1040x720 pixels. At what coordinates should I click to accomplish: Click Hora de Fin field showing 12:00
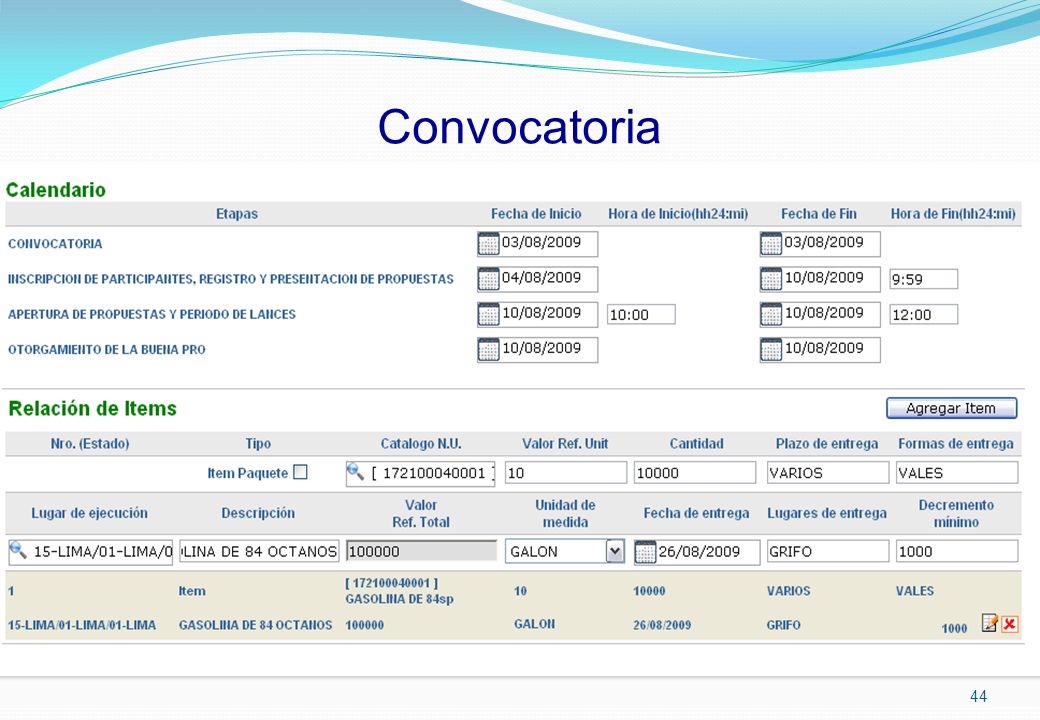pyautogui.click(x=923, y=314)
